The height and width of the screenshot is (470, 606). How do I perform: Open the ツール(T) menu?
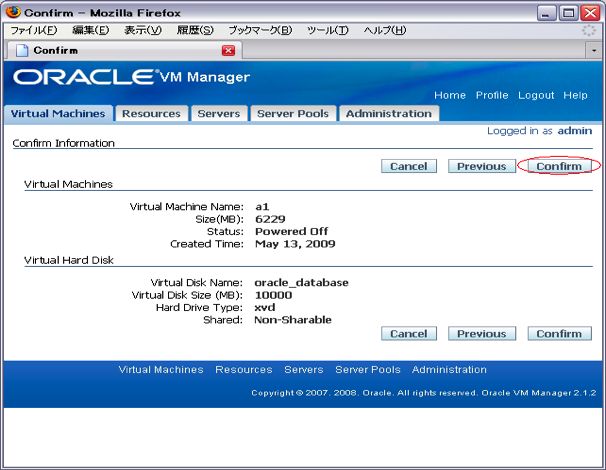coord(328,30)
